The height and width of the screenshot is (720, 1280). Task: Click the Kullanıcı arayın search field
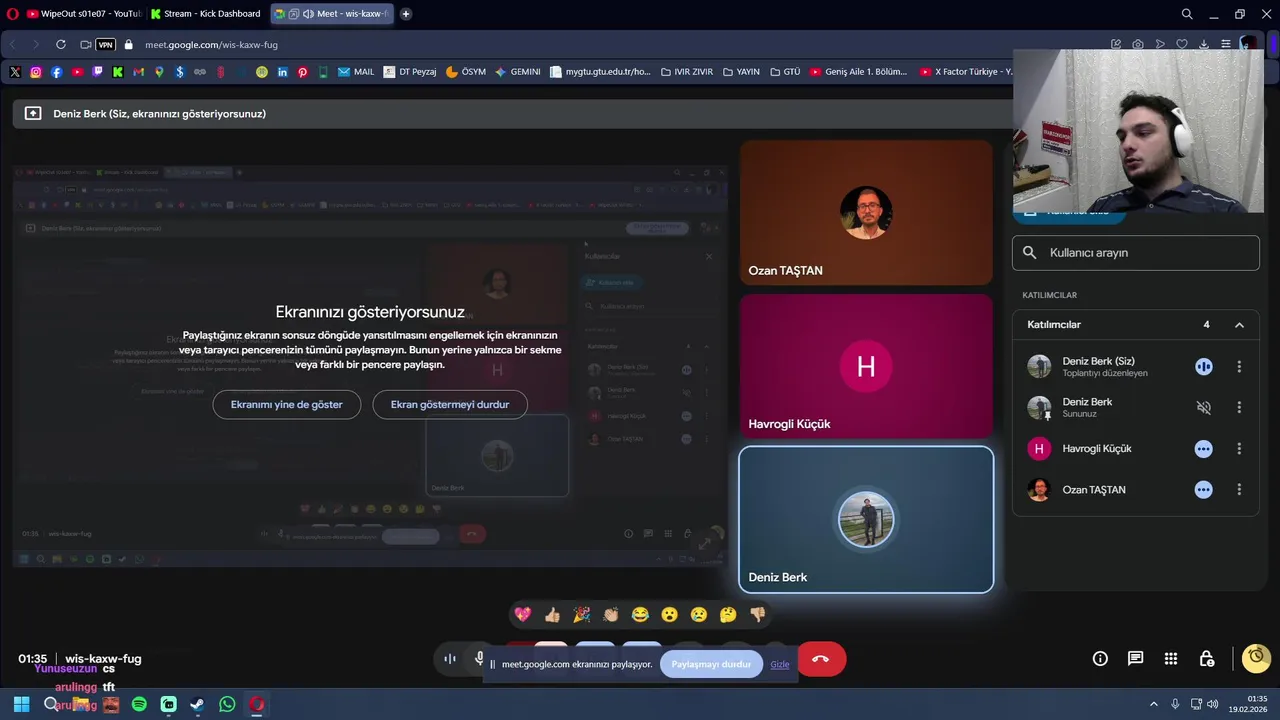pyautogui.click(x=1136, y=253)
